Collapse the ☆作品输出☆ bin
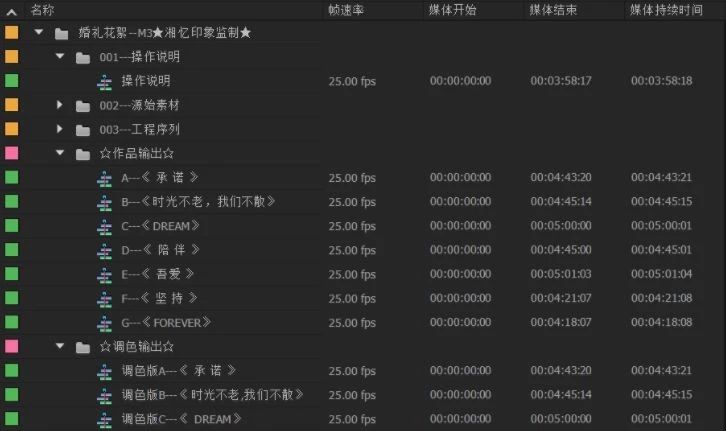726x431 pixels. point(60,152)
